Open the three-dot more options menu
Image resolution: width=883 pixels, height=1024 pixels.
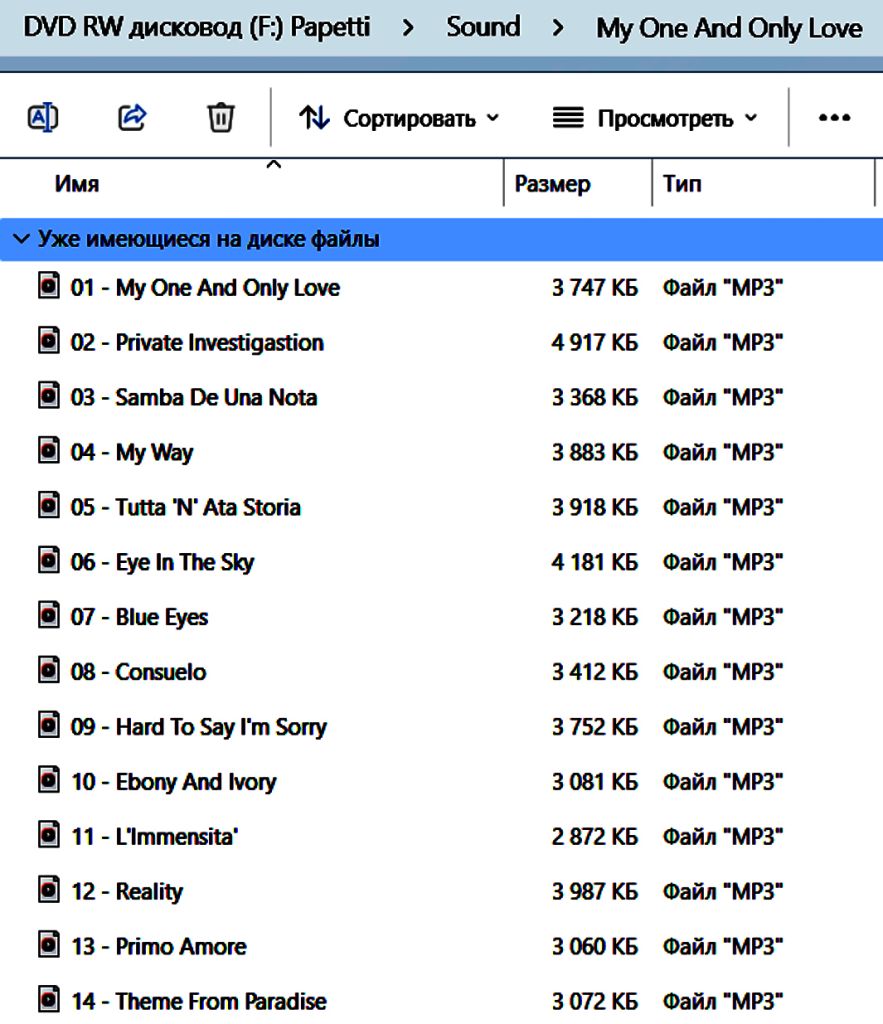pos(835,118)
